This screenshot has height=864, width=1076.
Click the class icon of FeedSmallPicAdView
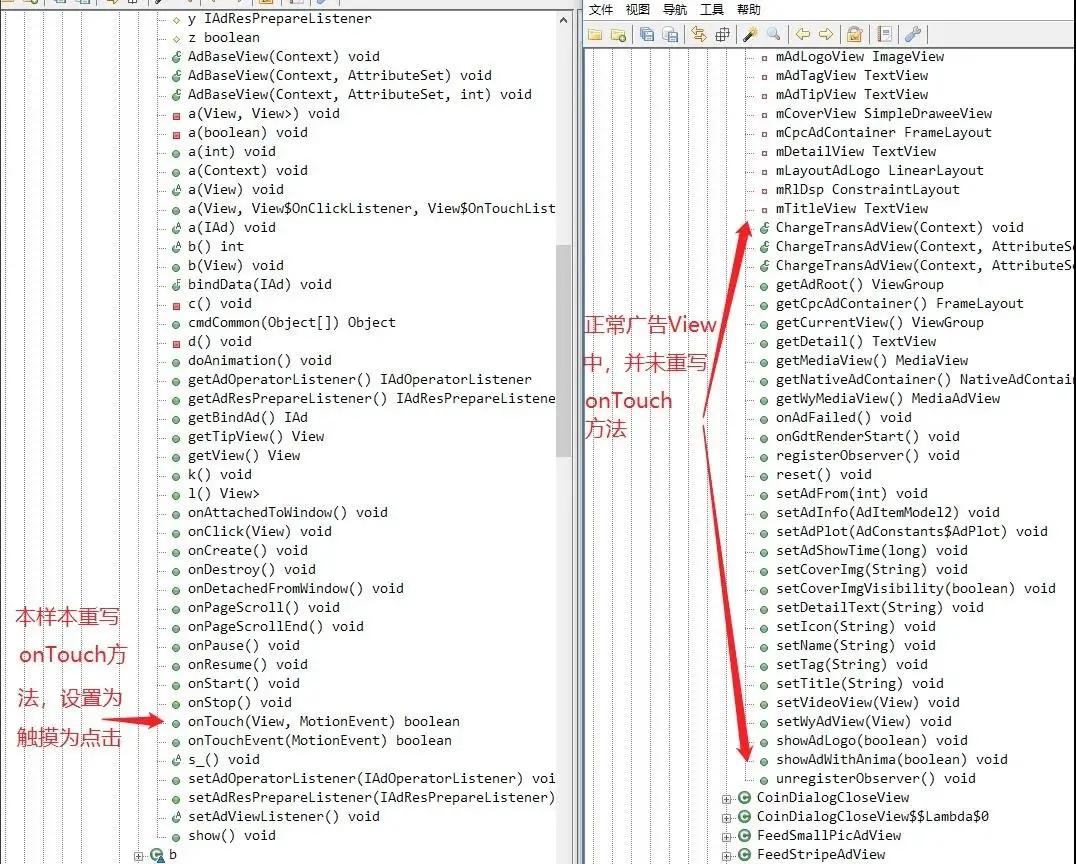(745, 836)
